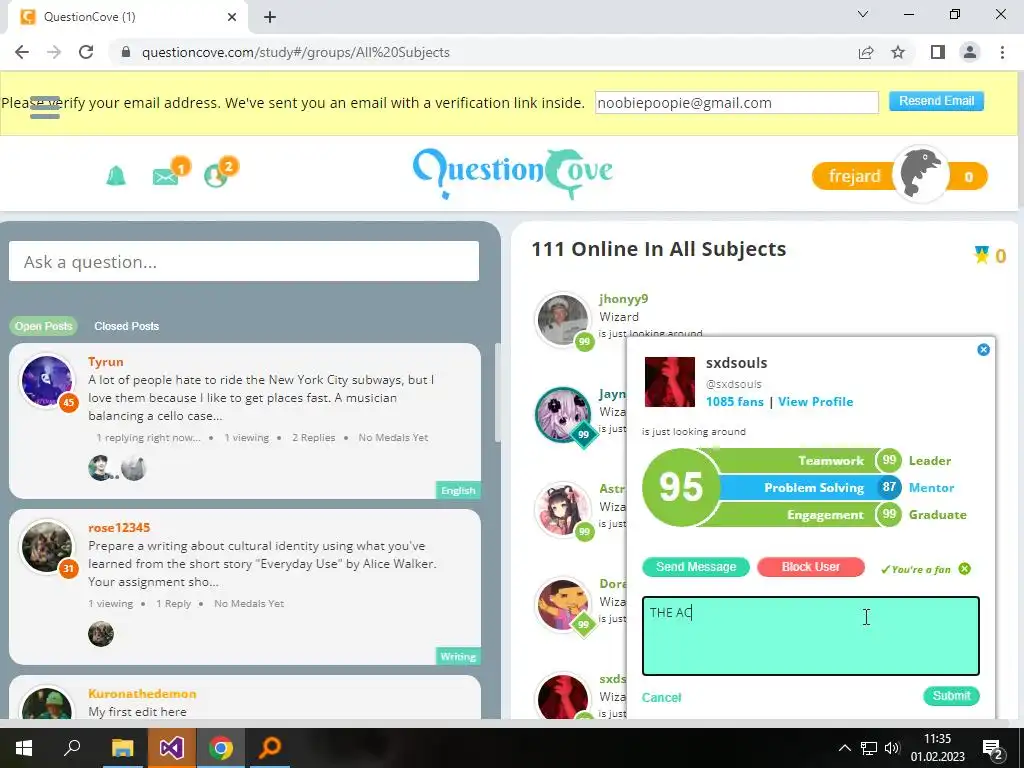Viewport: 1024px width, 768px height.
Task: Close the QuestionCove tab
Action: click(x=232, y=17)
